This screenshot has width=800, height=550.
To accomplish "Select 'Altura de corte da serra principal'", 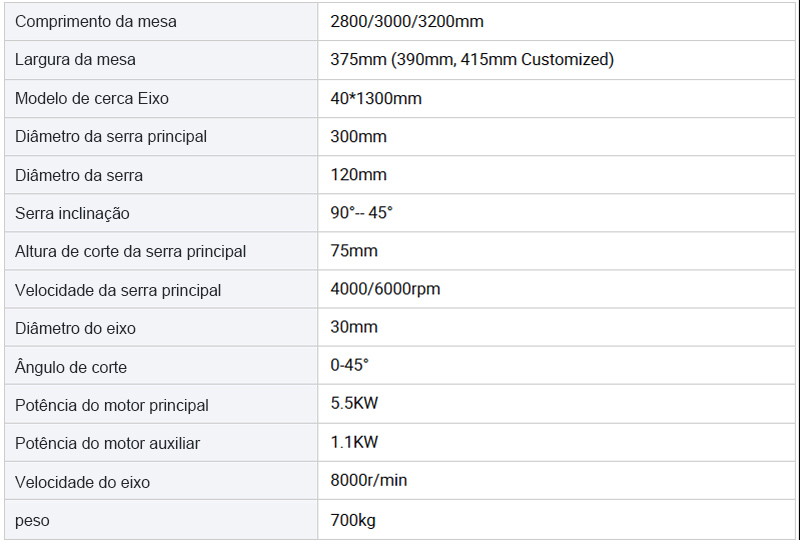I will 131,252.
